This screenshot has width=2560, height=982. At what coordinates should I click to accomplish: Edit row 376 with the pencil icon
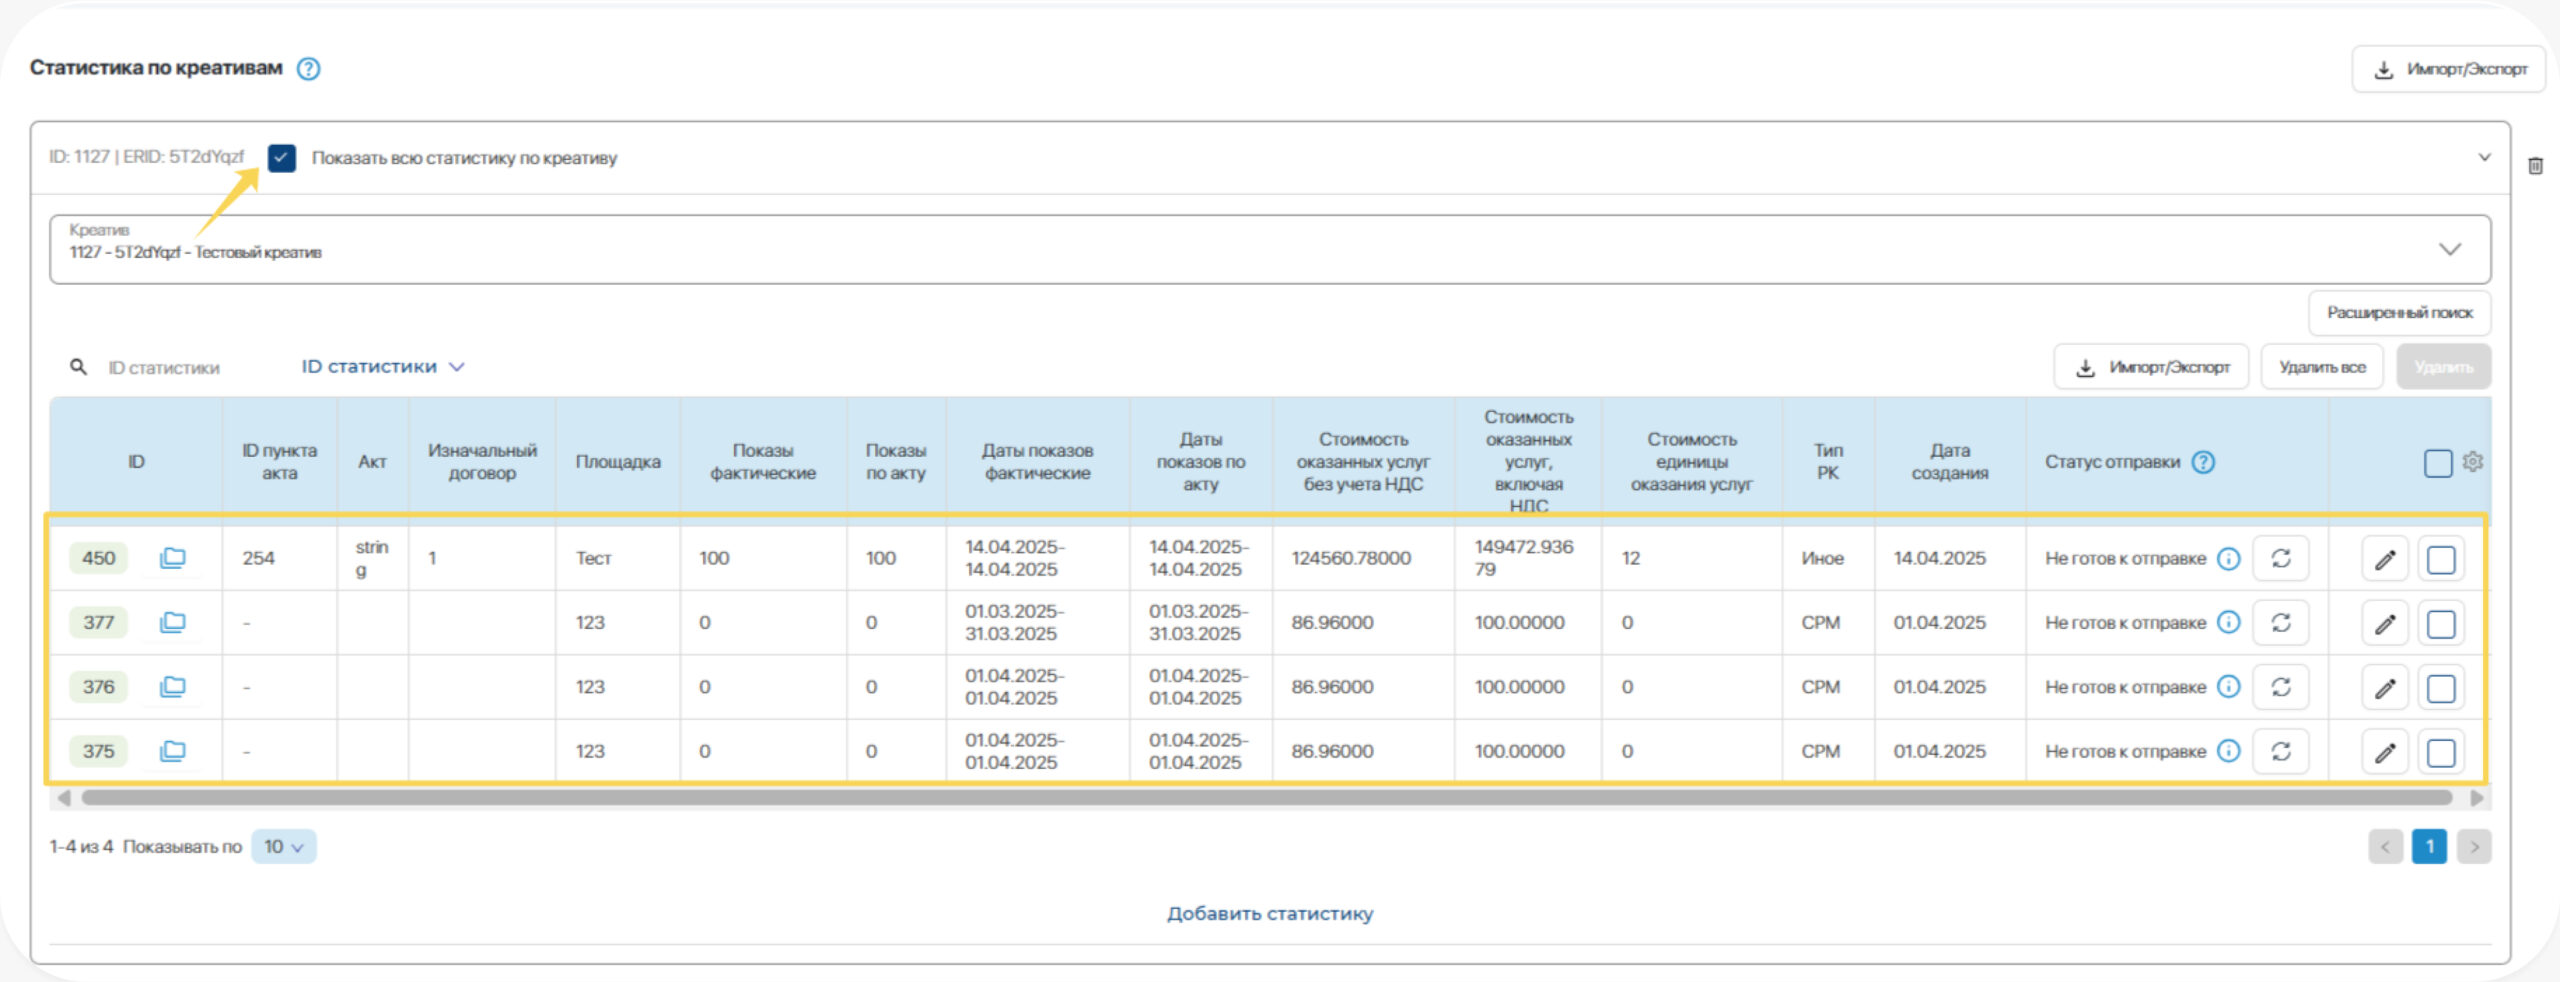click(x=2385, y=688)
